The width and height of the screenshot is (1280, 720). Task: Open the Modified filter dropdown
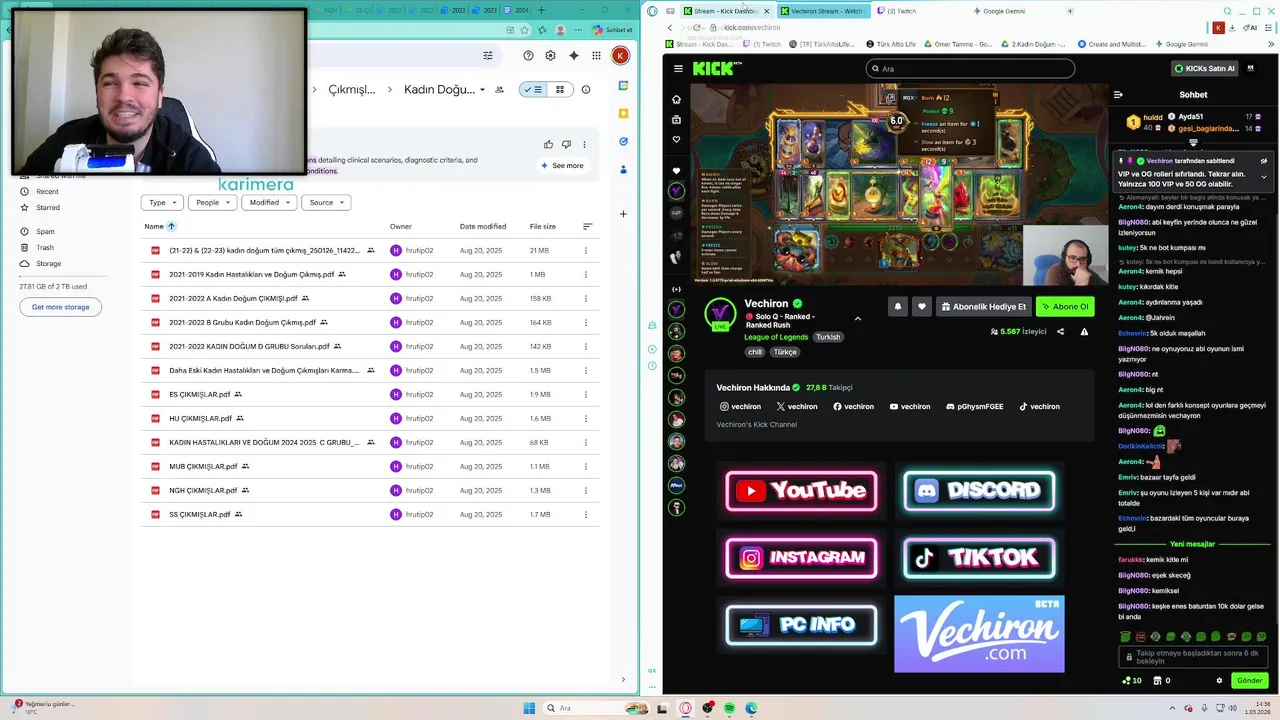(x=269, y=202)
